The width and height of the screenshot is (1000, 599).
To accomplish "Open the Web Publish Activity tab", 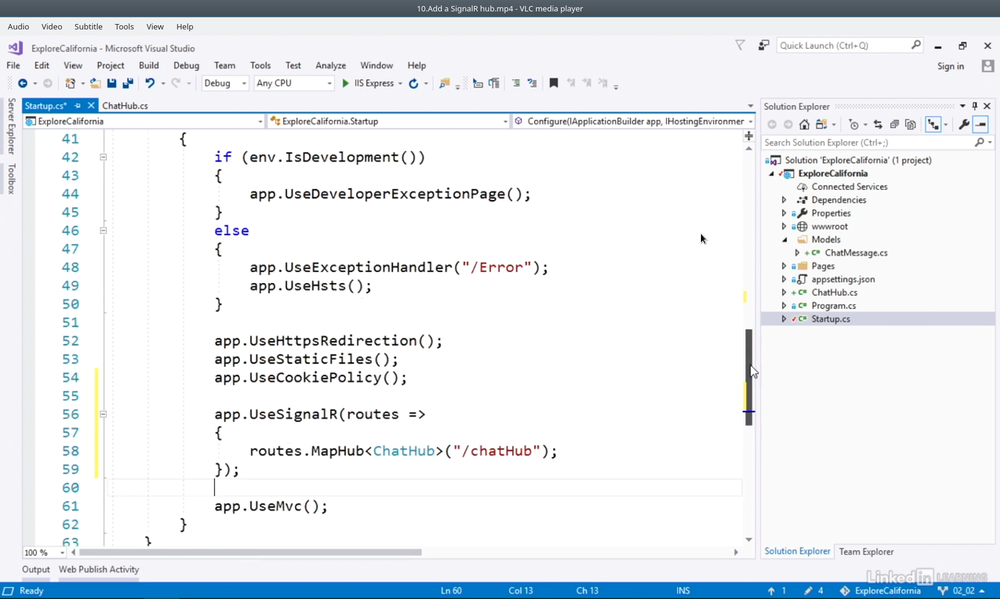I will click(99, 570).
